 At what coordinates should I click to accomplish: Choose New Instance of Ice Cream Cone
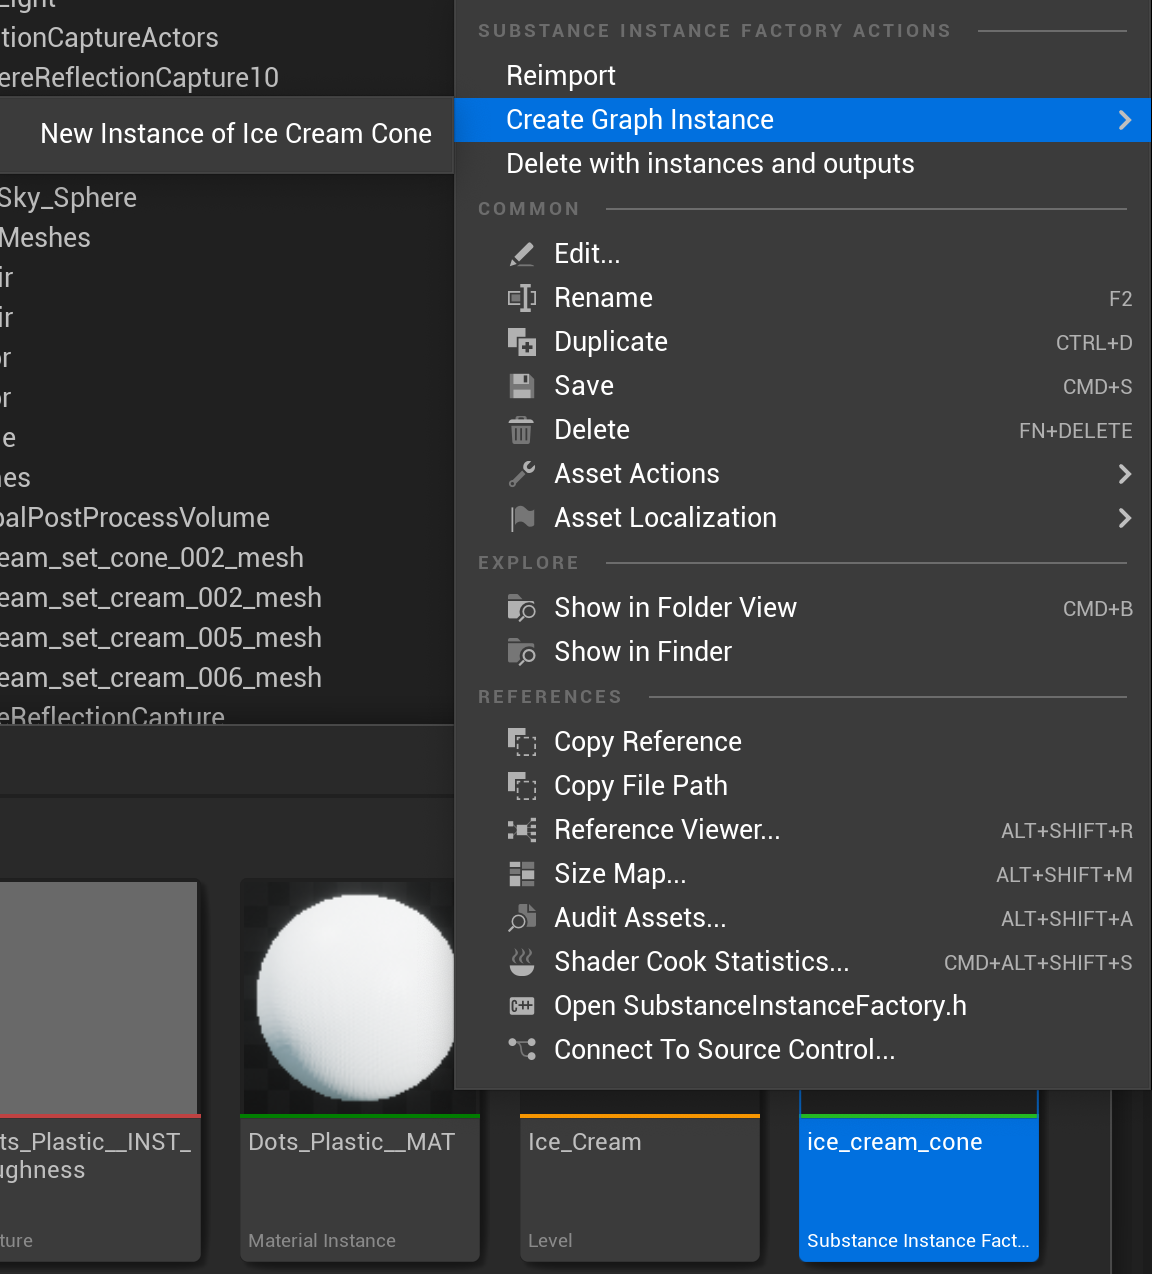[x=236, y=134]
